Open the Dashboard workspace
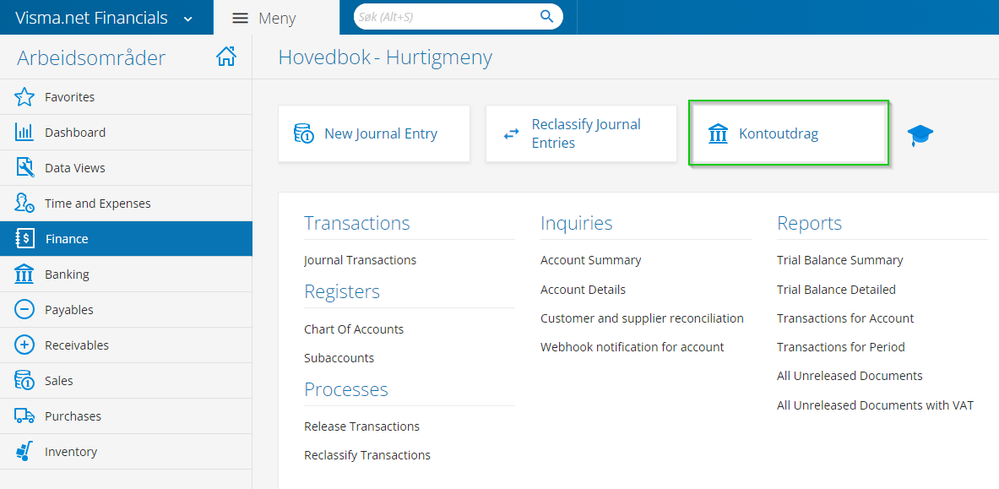Image resolution: width=999 pixels, height=489 pixels. point(126,132)
